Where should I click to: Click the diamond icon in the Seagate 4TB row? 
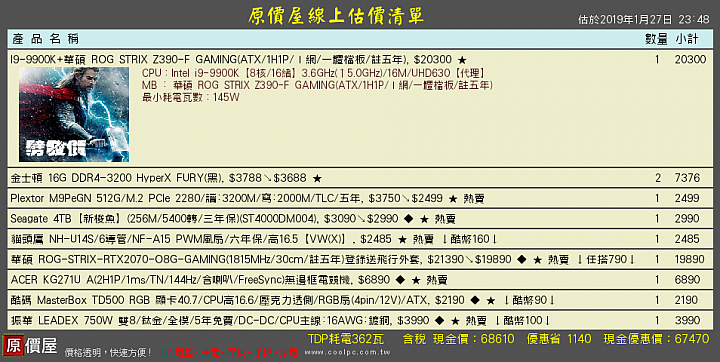(x=408, y=219)
